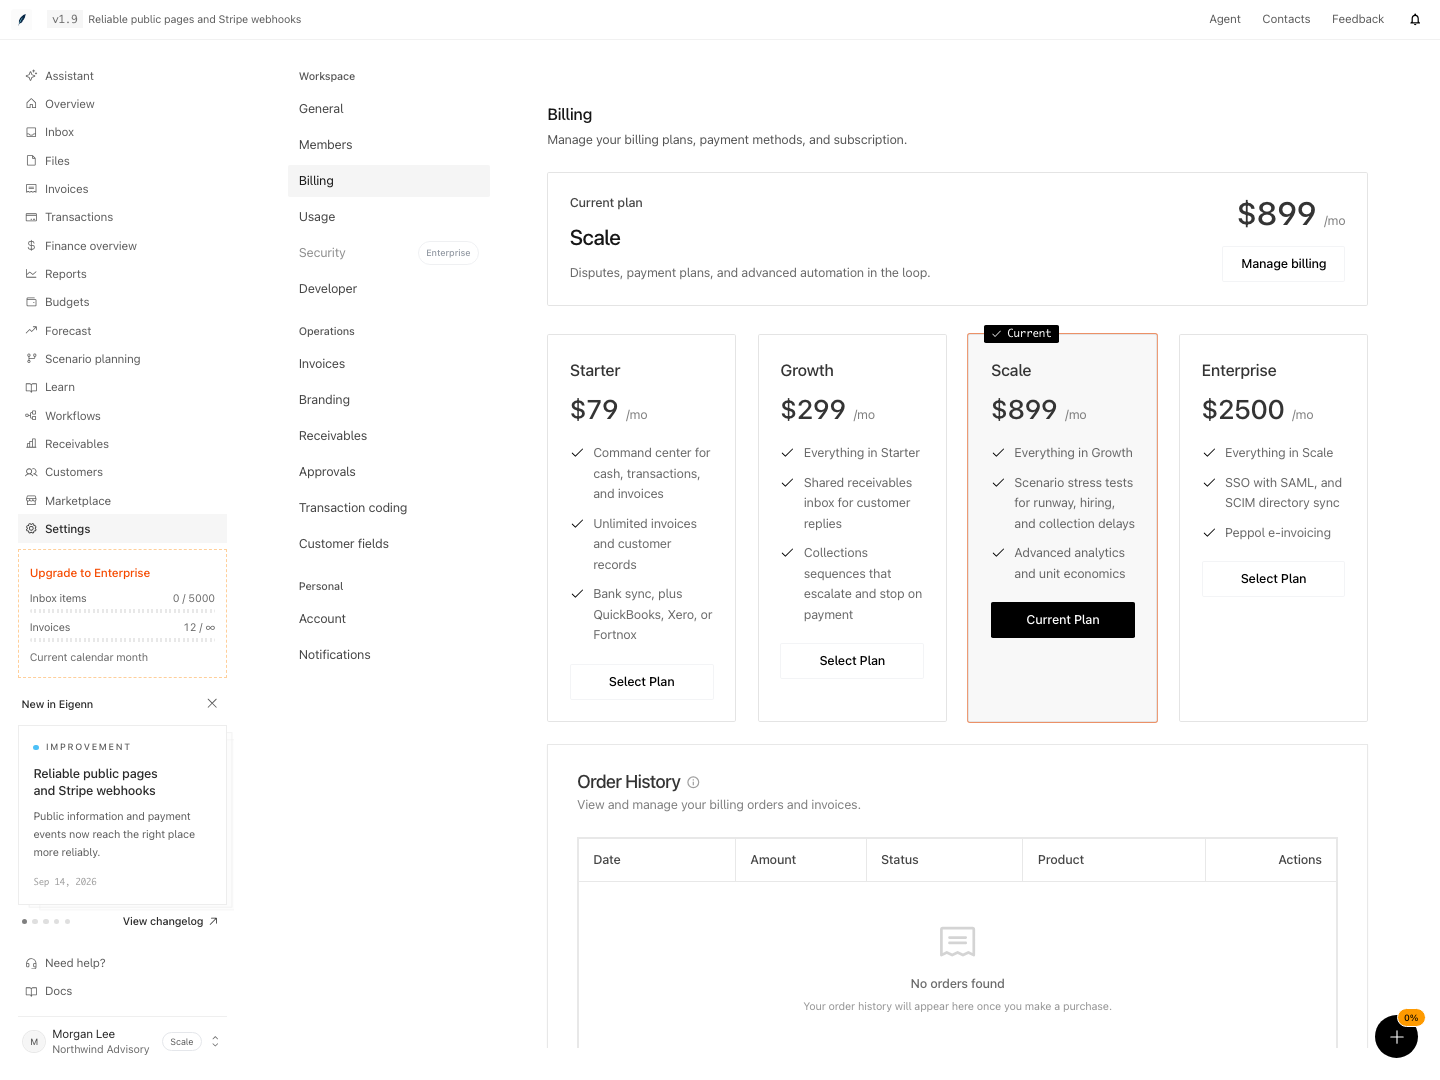Open the Members settings page
Viewport: 1440px width, 1080px height.
coord(389,145)
